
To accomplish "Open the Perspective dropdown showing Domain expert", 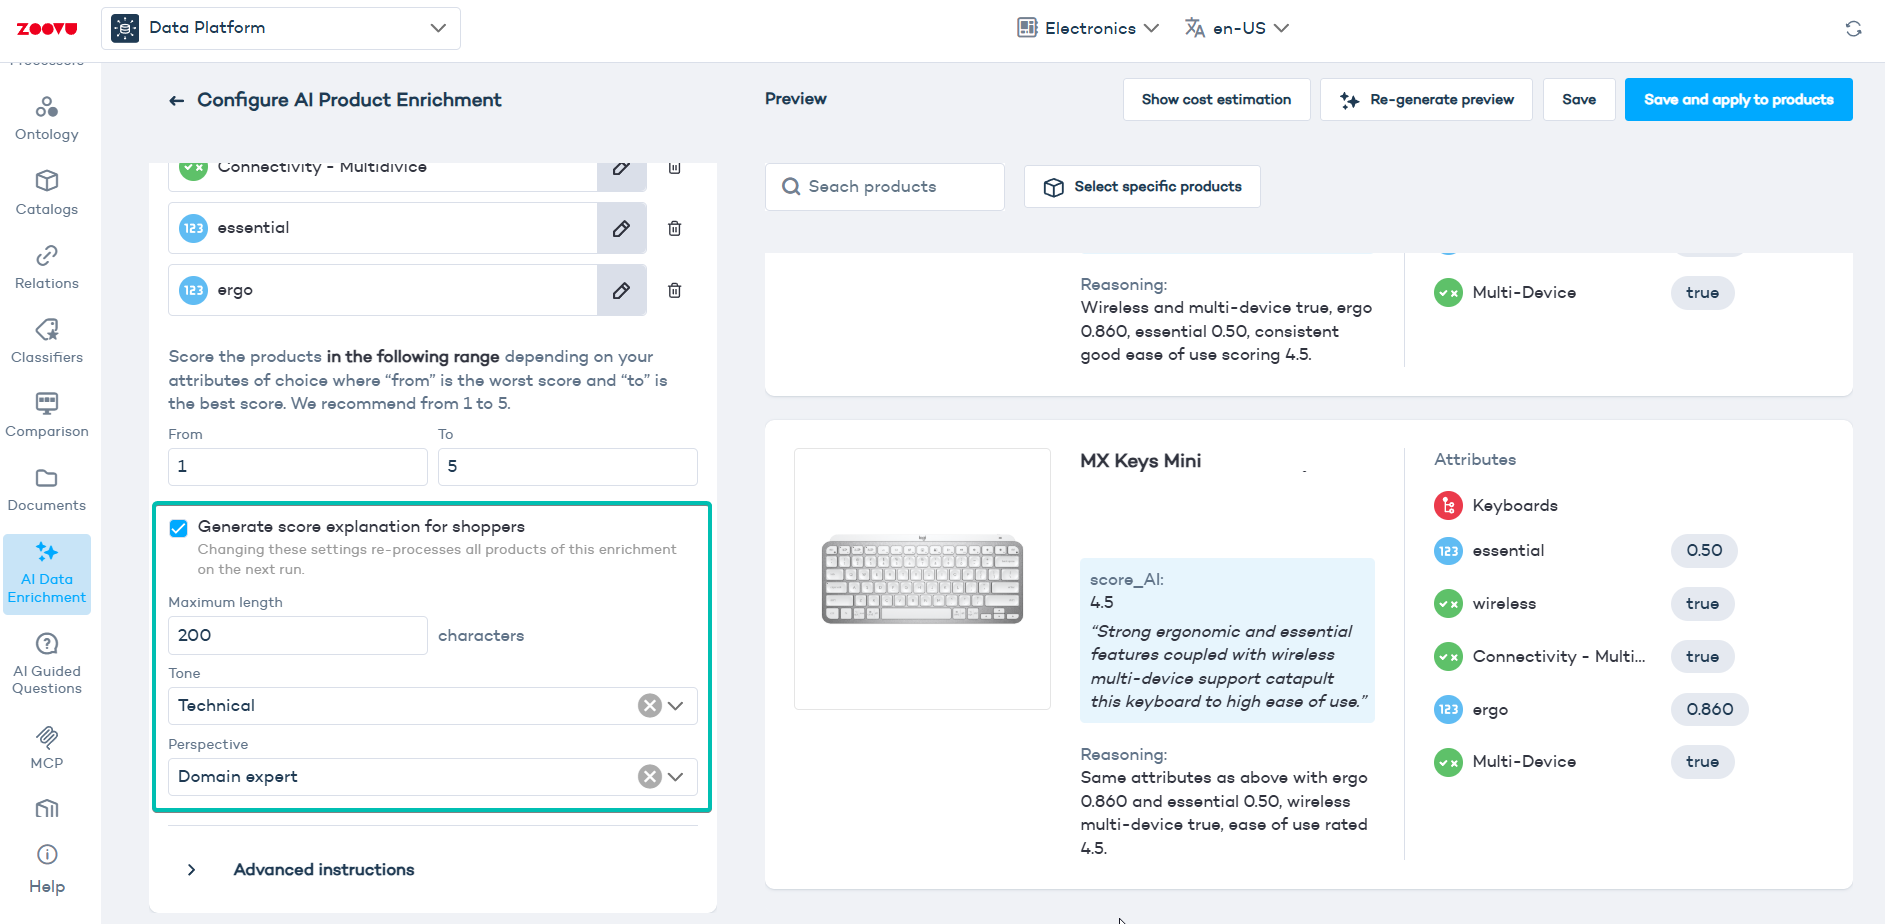I will coord(432,777).
